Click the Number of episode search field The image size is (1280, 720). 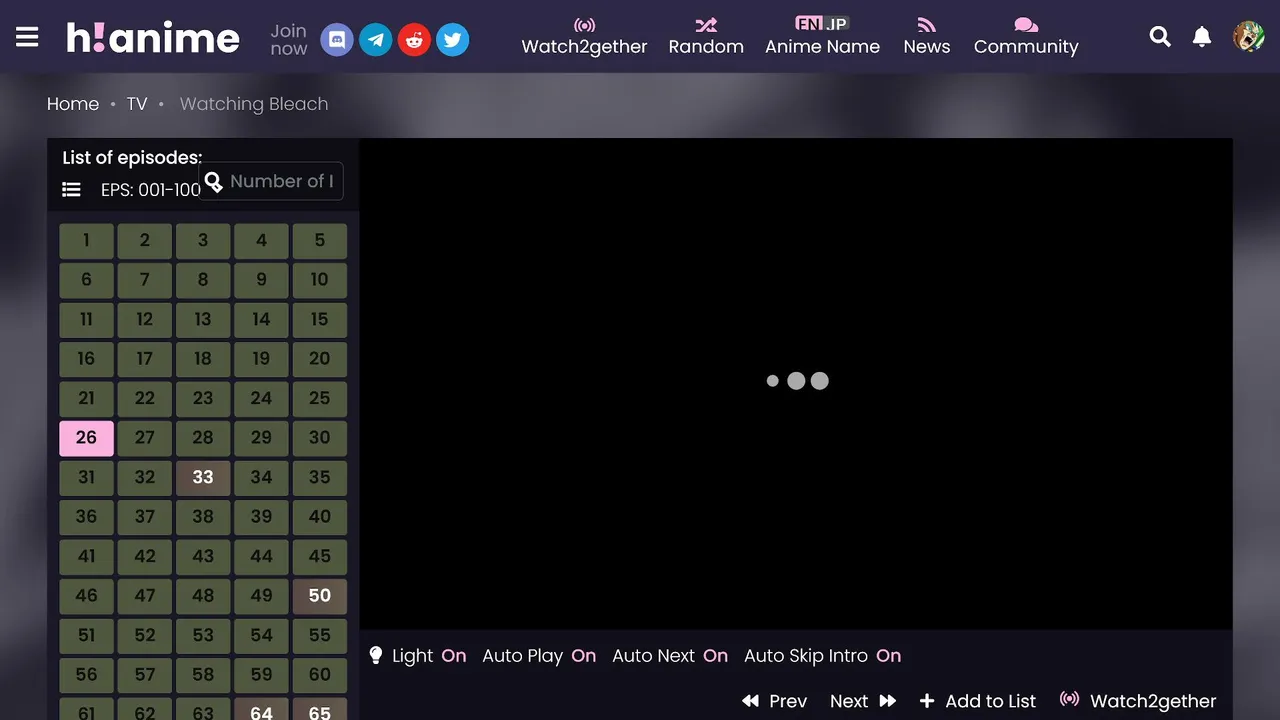tap(271, 181)
